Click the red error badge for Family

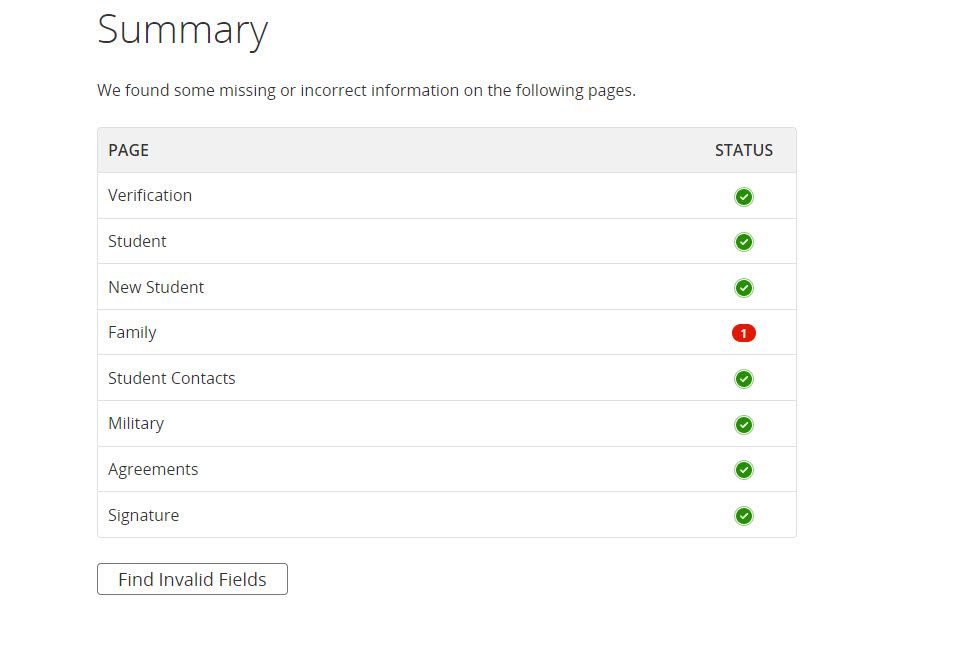[743, 333]
